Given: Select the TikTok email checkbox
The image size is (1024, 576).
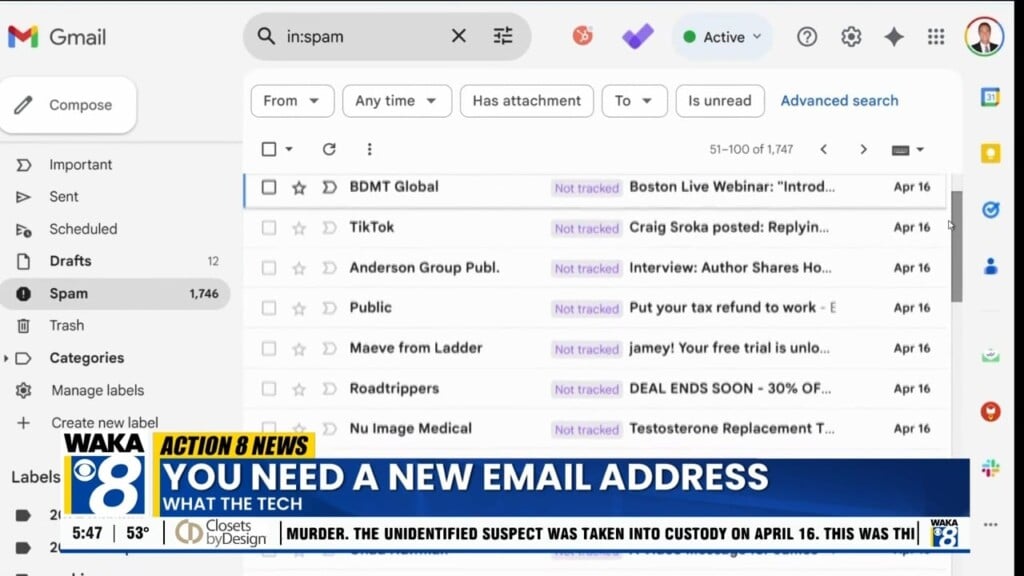Looking at the screenshot, I should tap(268, 228).
